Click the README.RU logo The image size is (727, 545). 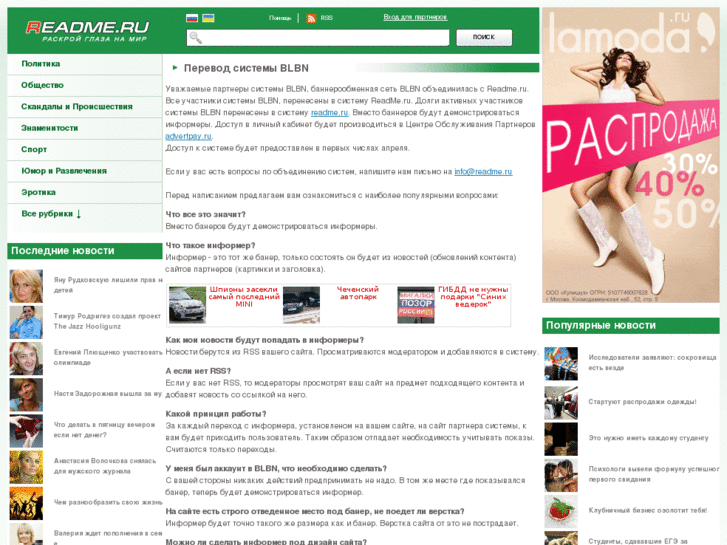click(87, 31)
